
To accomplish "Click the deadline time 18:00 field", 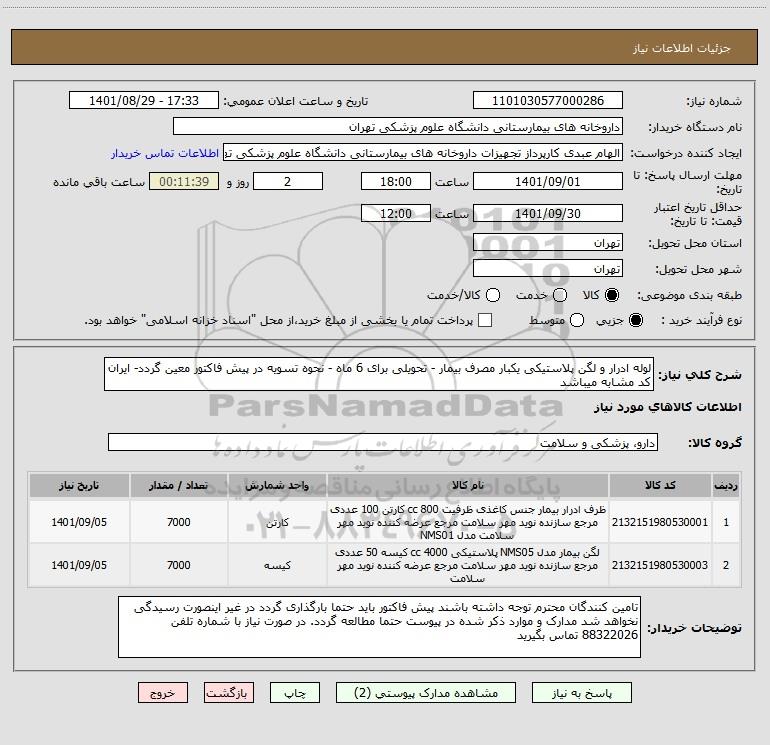I will click(x=396, y=181).
